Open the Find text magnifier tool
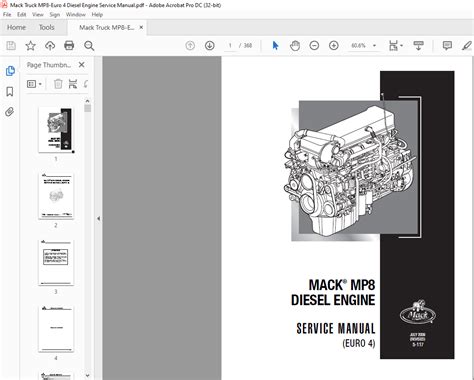This screenshot has width=474, height=380. [89, 46]
